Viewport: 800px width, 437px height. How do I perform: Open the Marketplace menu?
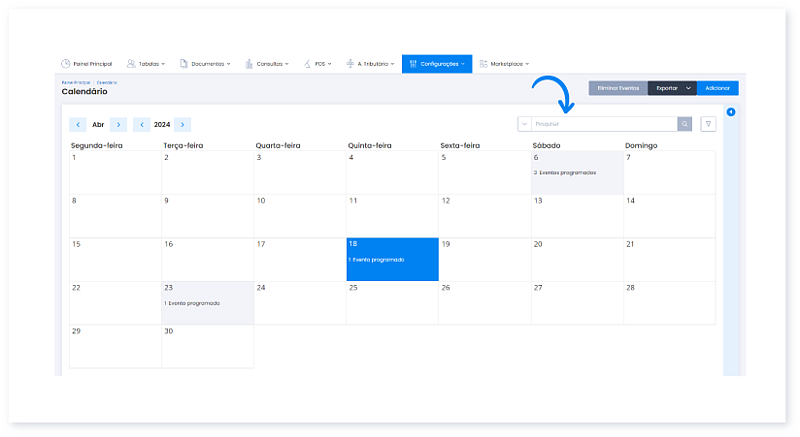[x=504, y=64]
